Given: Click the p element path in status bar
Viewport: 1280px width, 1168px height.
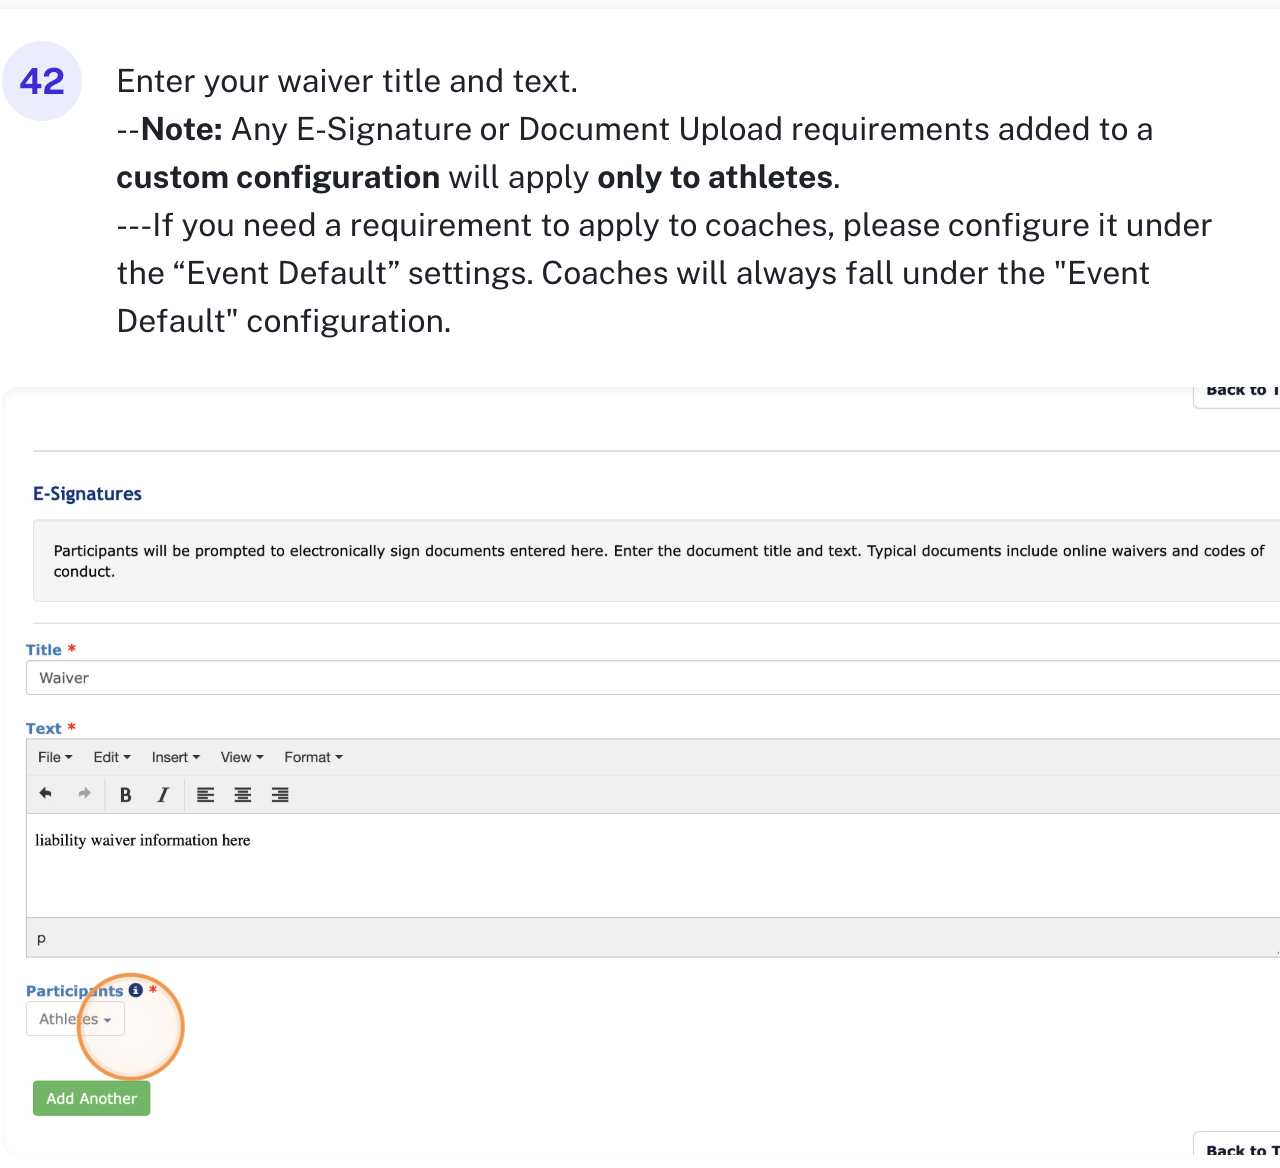Looking at the screenshot, I should click(x=41, y=938).
